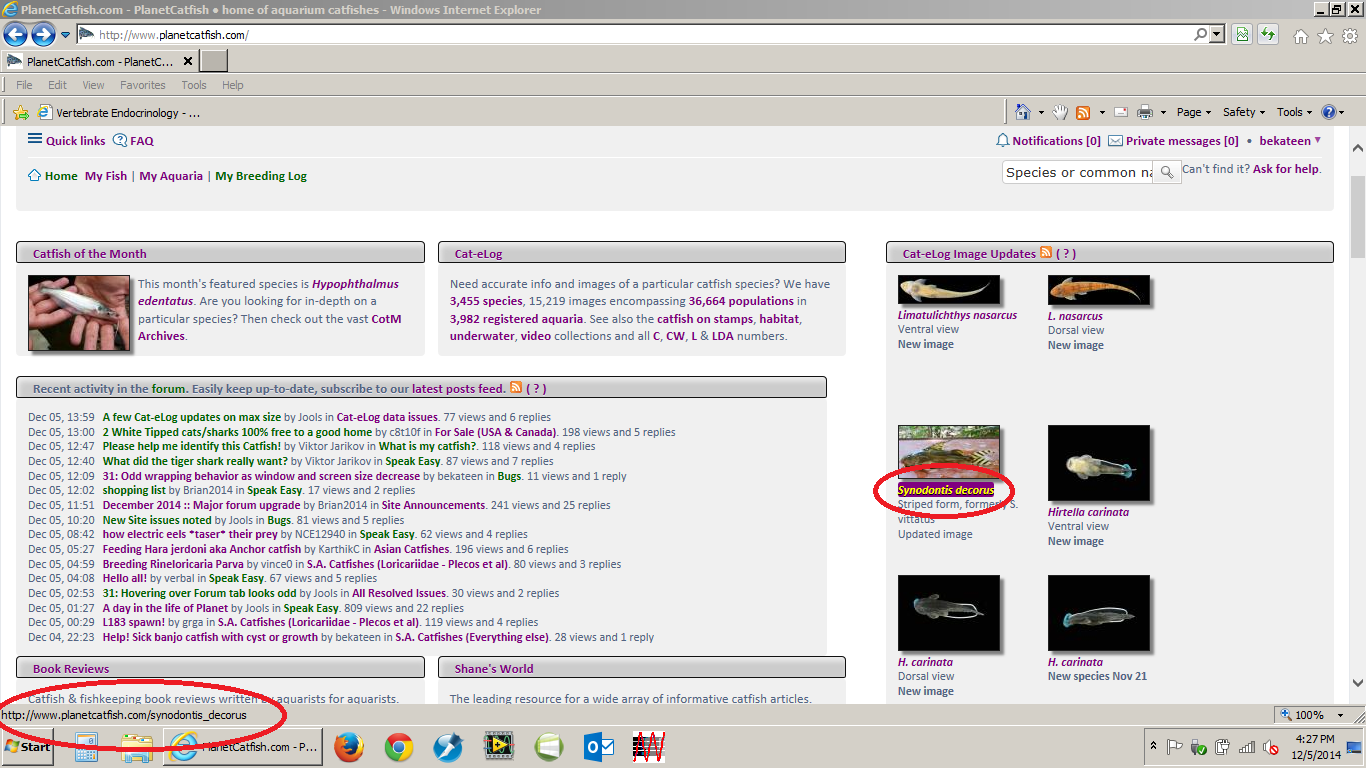
Task: Click the Windows Start button
Action: click(27, 747)
